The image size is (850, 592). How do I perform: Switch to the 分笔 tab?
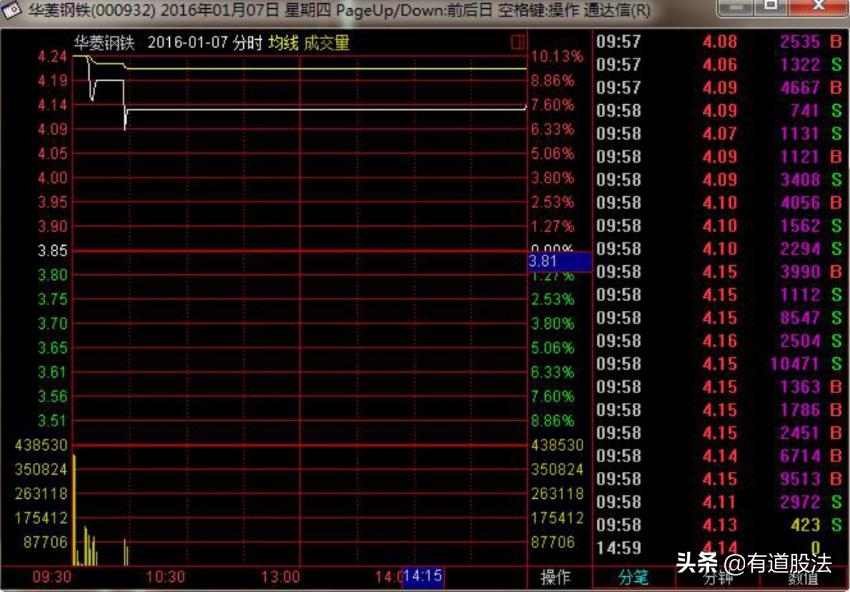point(633,578)
